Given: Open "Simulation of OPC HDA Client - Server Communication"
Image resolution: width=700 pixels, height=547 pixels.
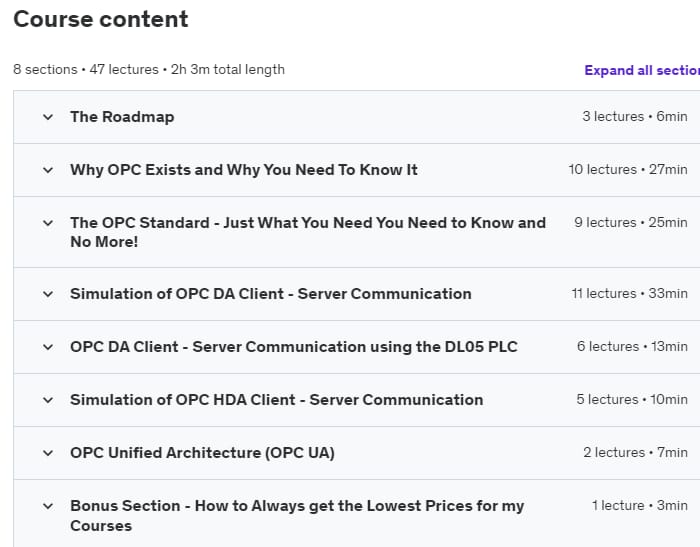Looking at the screenshot, I should click(276, 400).
